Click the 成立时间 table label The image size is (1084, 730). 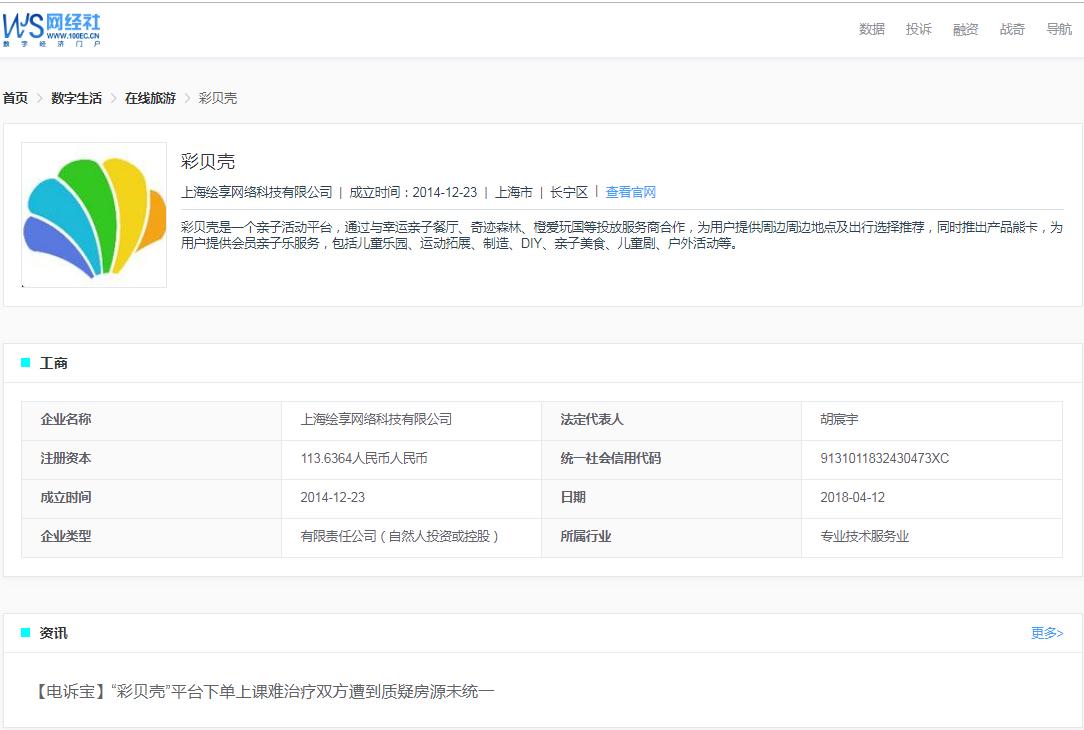point(66,497)
